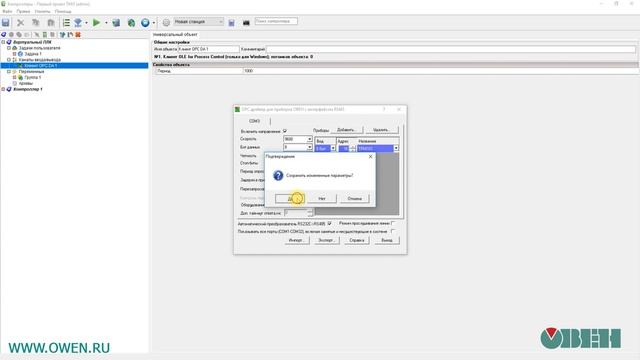Click the Save floppy-disk icon in the toolbar
Image resolution: width=640 pixels, height=360 pixels.
[6, 23]
